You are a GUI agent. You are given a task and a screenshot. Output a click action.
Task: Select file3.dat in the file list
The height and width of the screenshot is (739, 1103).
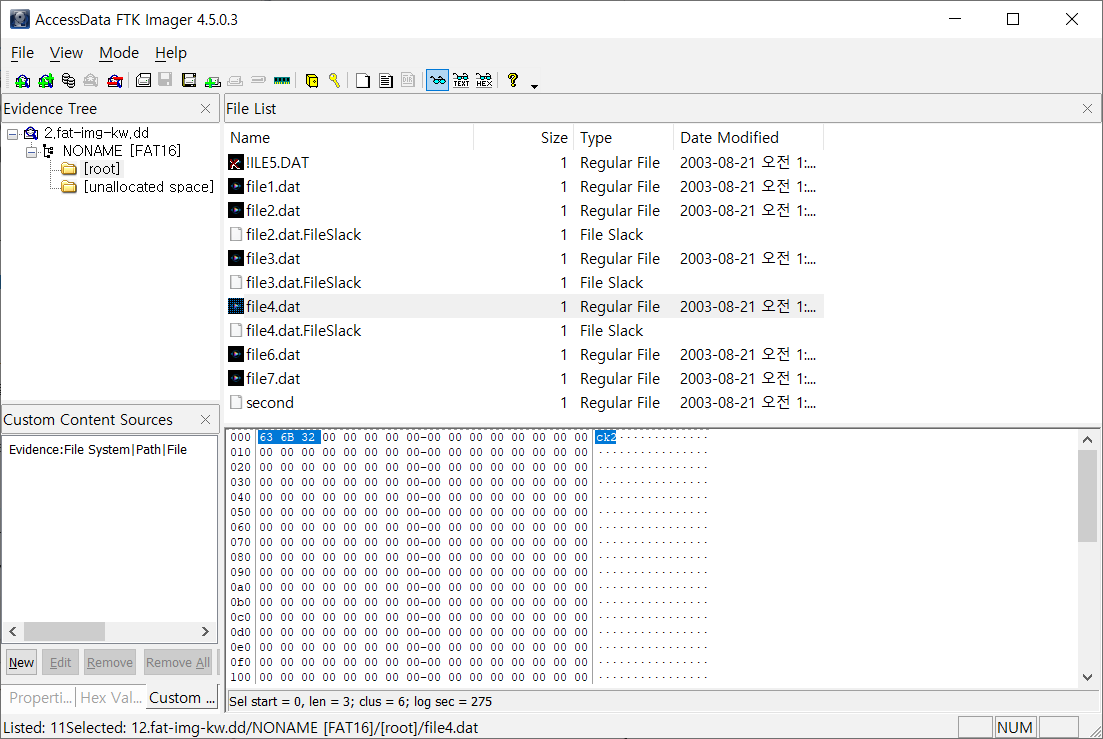point(273,259)
